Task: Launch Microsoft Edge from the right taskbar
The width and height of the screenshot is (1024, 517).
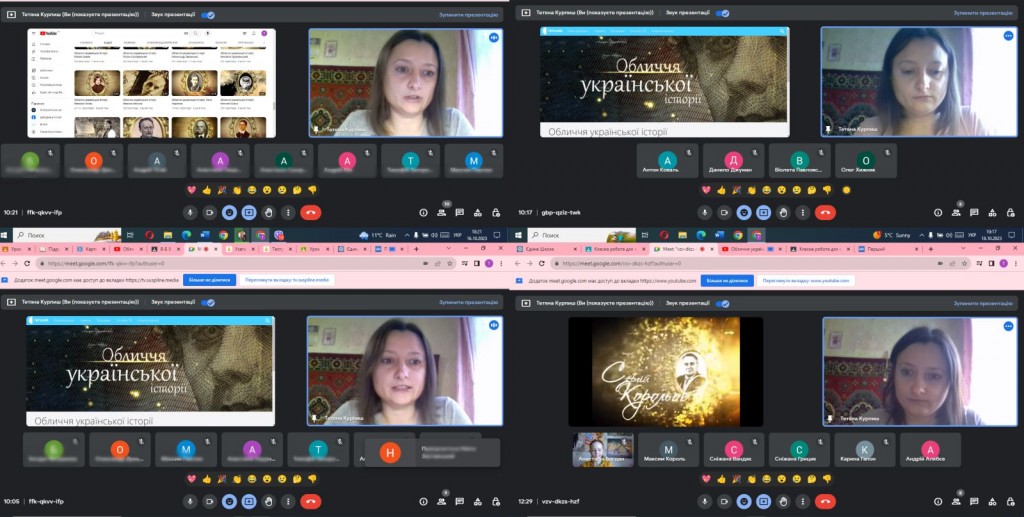Action: (x=701, y=235)
